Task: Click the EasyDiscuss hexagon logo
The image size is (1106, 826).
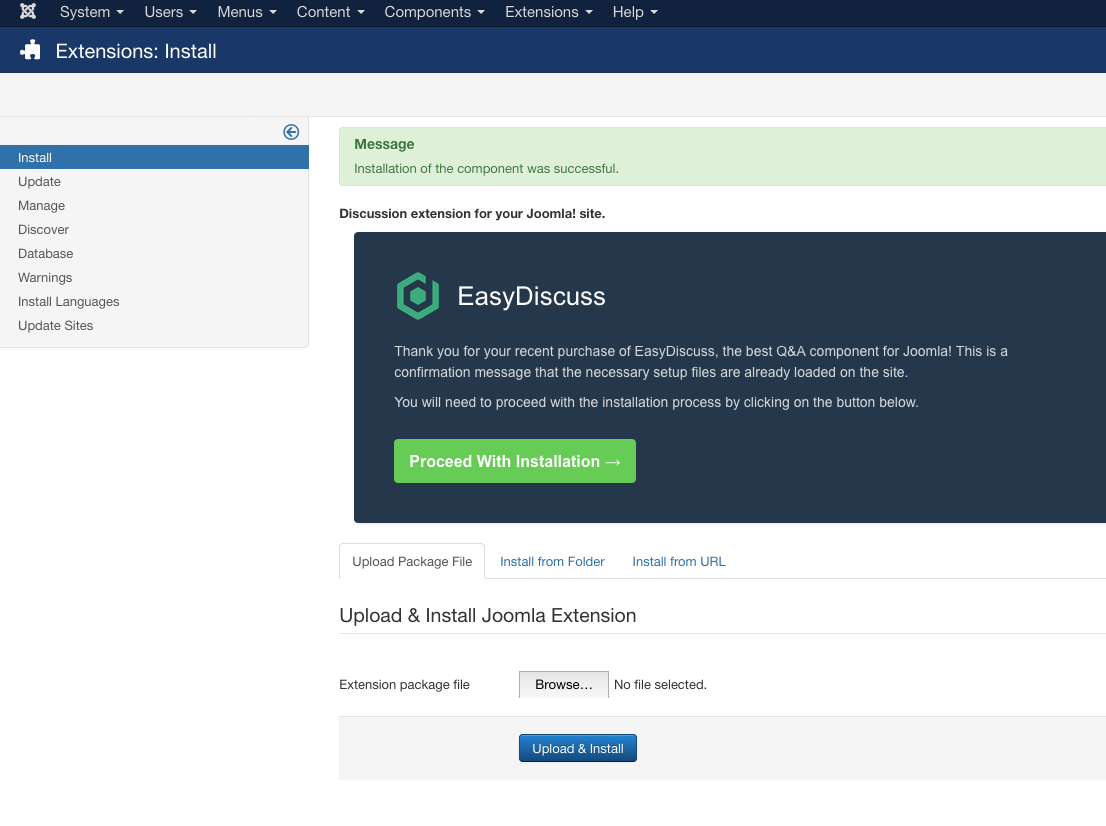Action: pyautogui.click(x=418, y=296)
